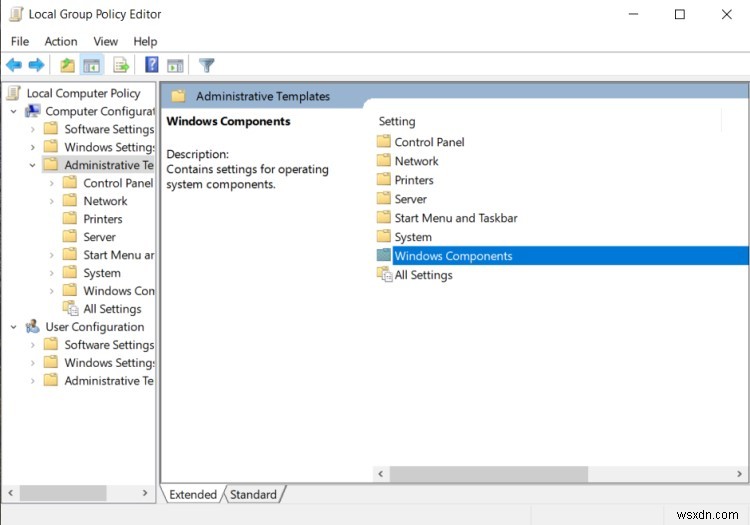
Task: Collapse the Computer Configuration node
Action: pyautogui.click(x=13, y=111)
